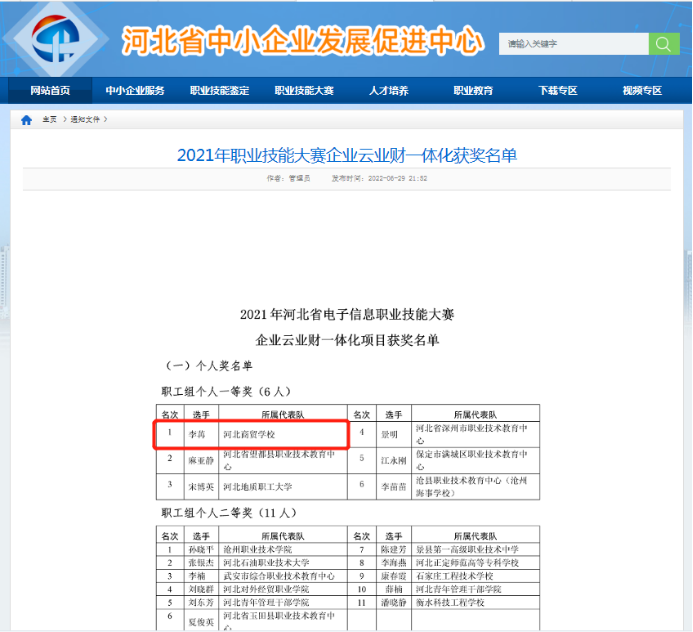Click 河北青年管理干部学院 in 刘东芳's row

click(266, 602)
